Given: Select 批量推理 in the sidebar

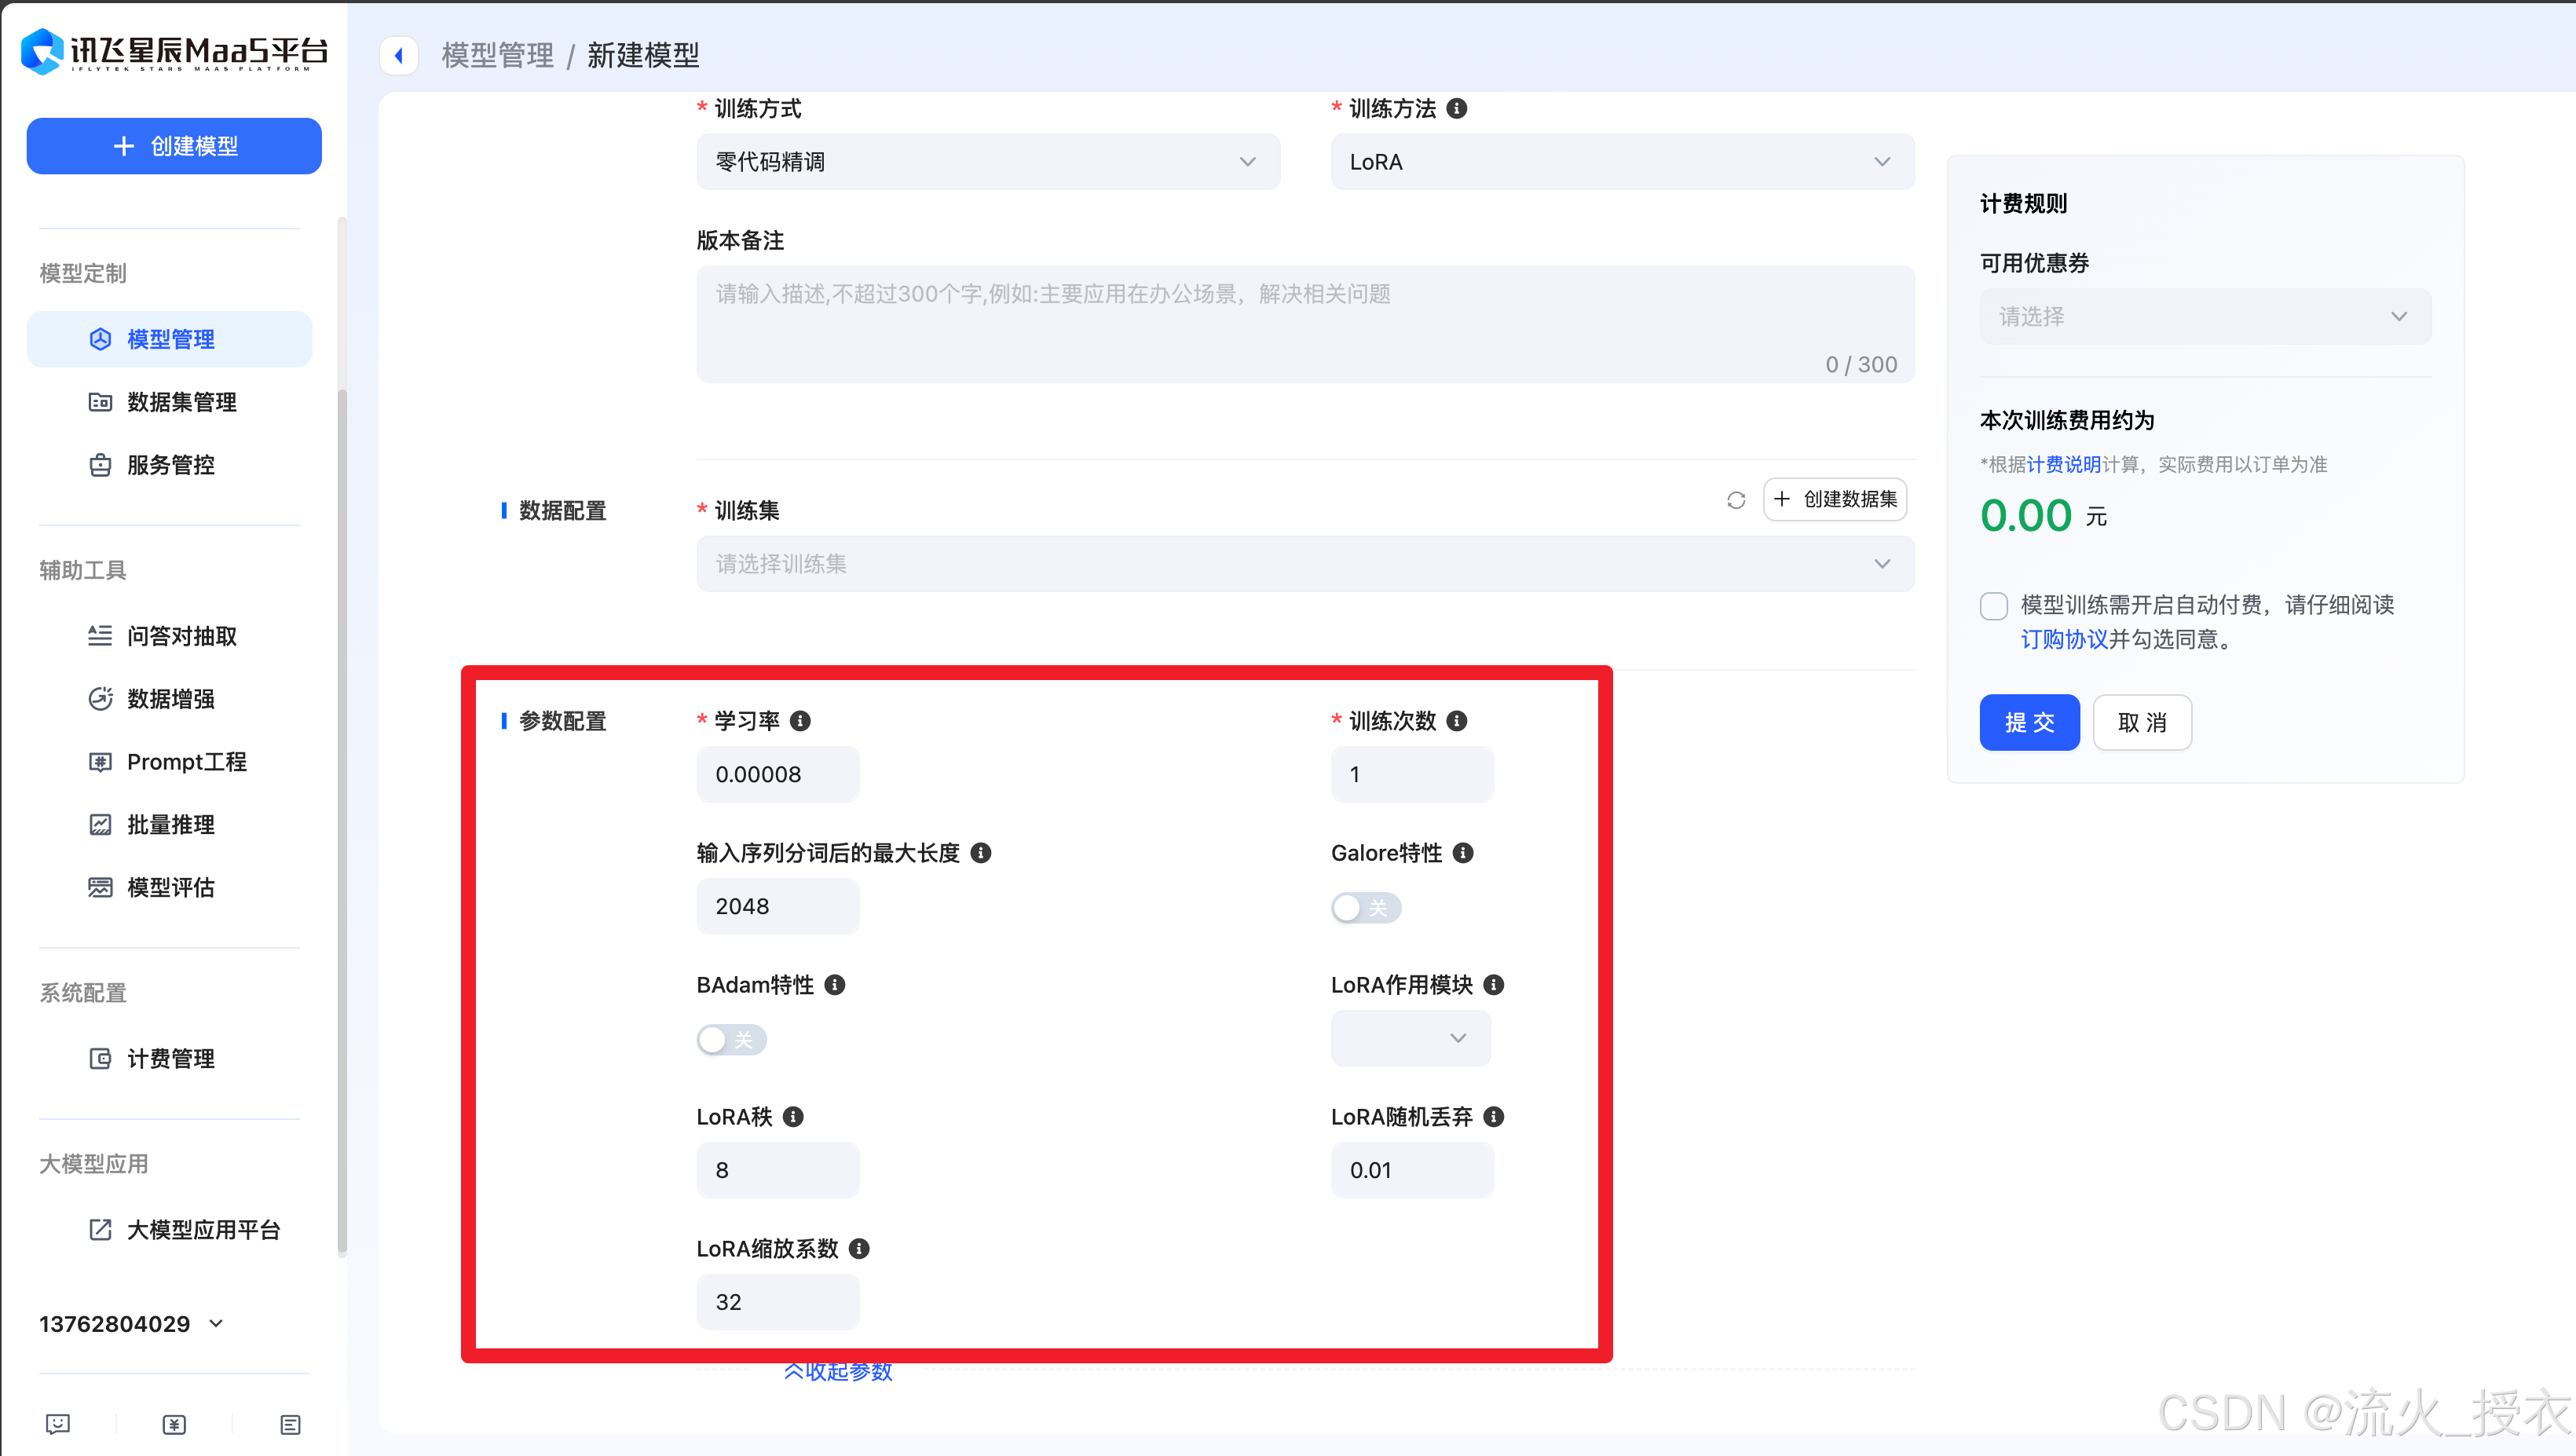Looking at the screenshot, I should tap(170, 824).
